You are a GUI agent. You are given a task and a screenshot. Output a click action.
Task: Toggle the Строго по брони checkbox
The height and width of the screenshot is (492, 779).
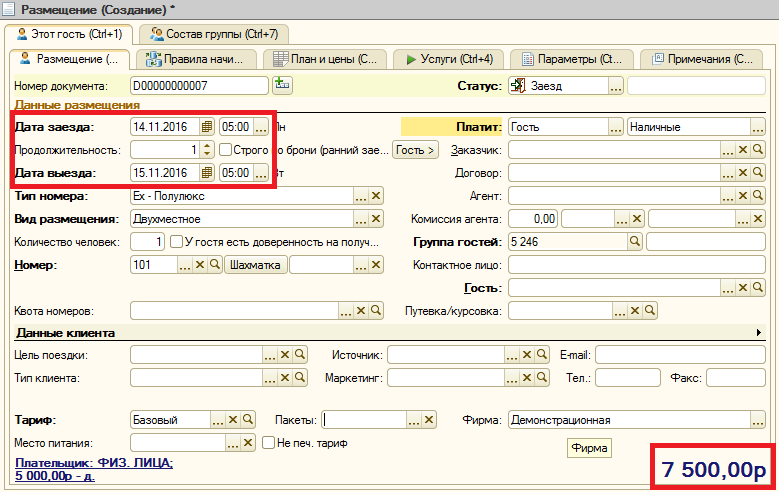226,150
